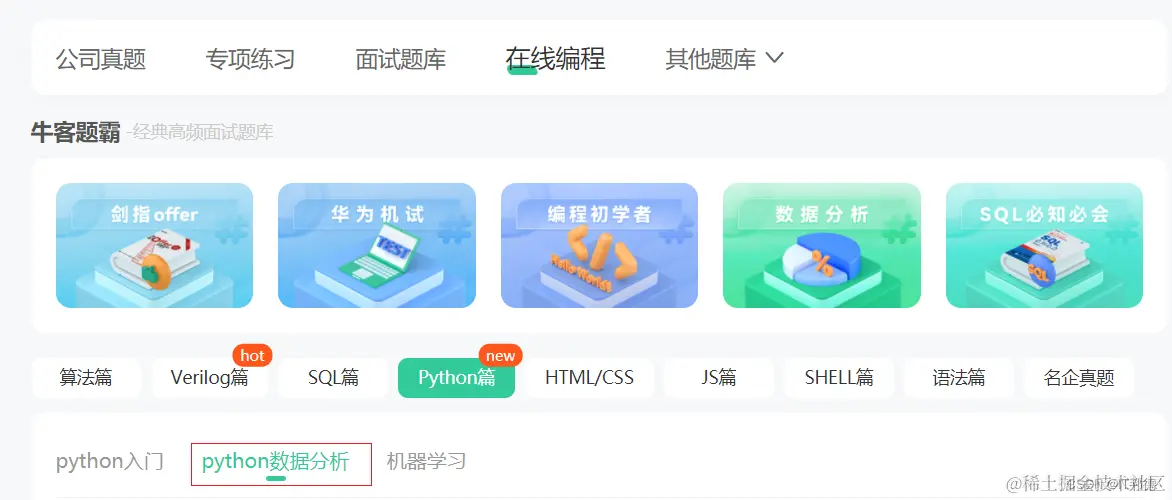Select the 算法篇 category
The image size is (1172, 500).
86,377
